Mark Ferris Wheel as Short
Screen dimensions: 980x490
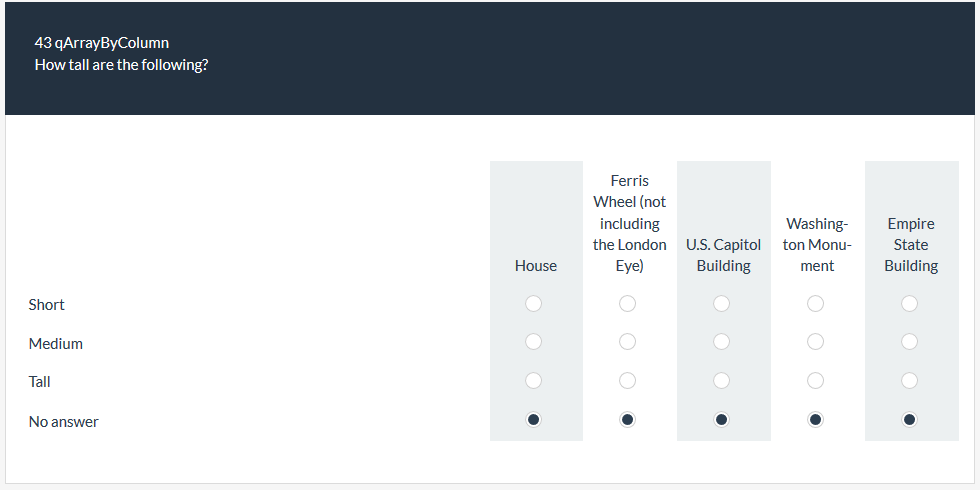click(627, 303)
